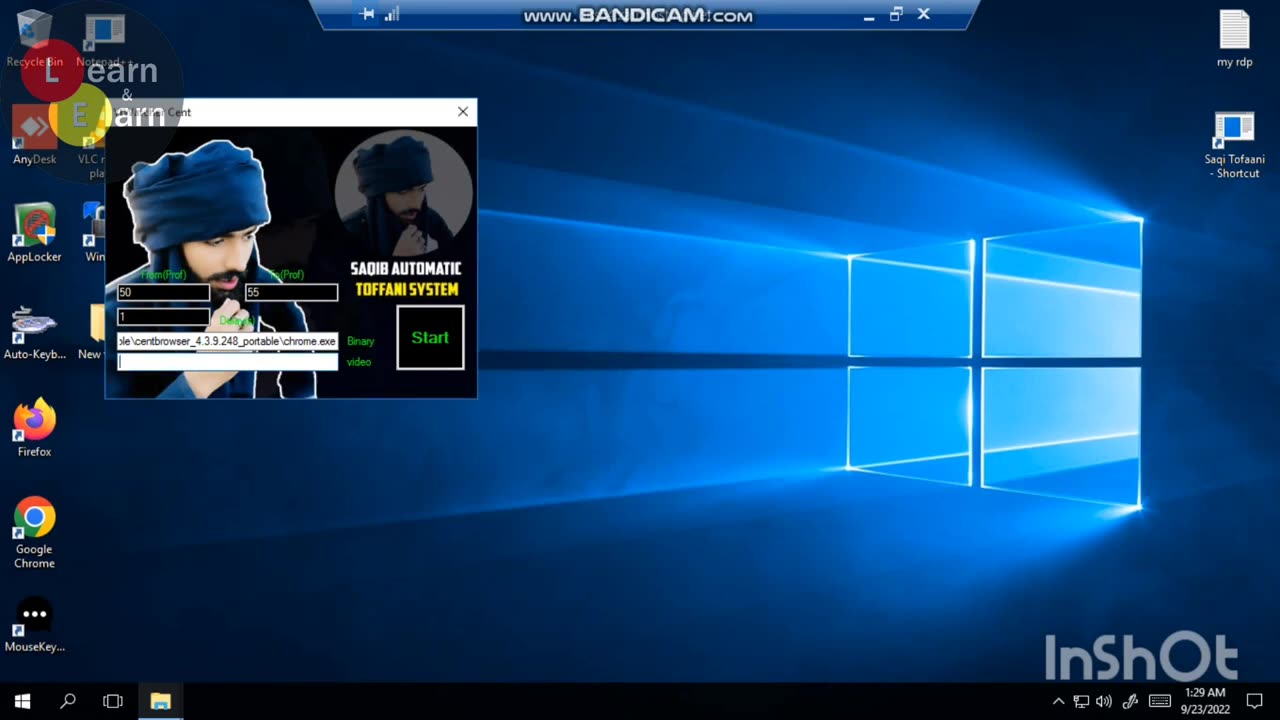Click the volume speaker tray icon

point(1104,701)
